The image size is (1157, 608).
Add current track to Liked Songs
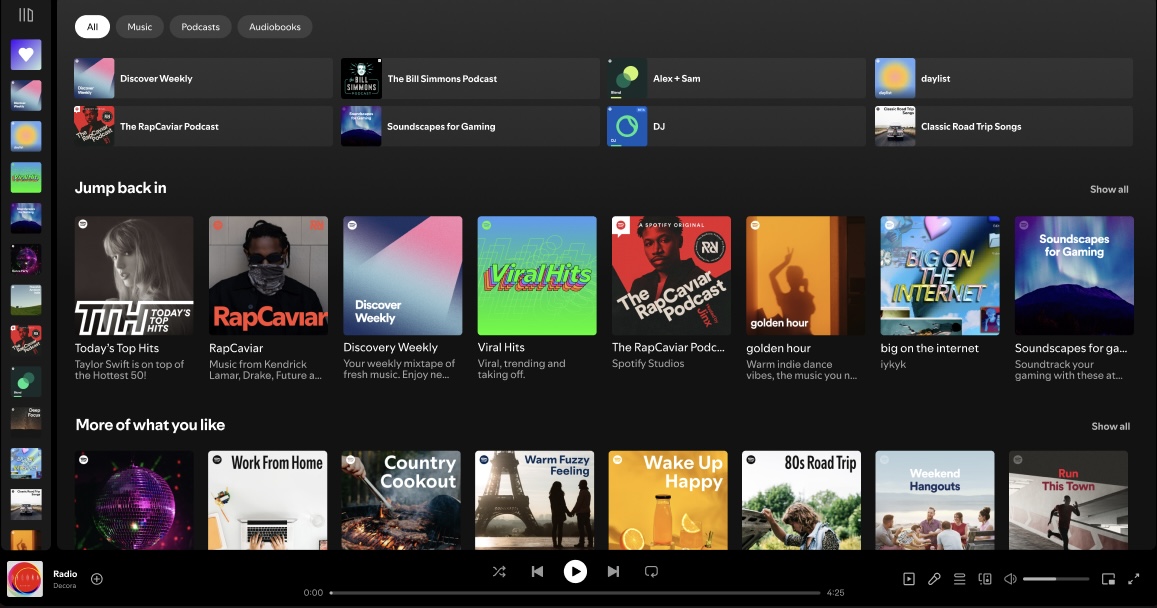[x=97, y=579]
